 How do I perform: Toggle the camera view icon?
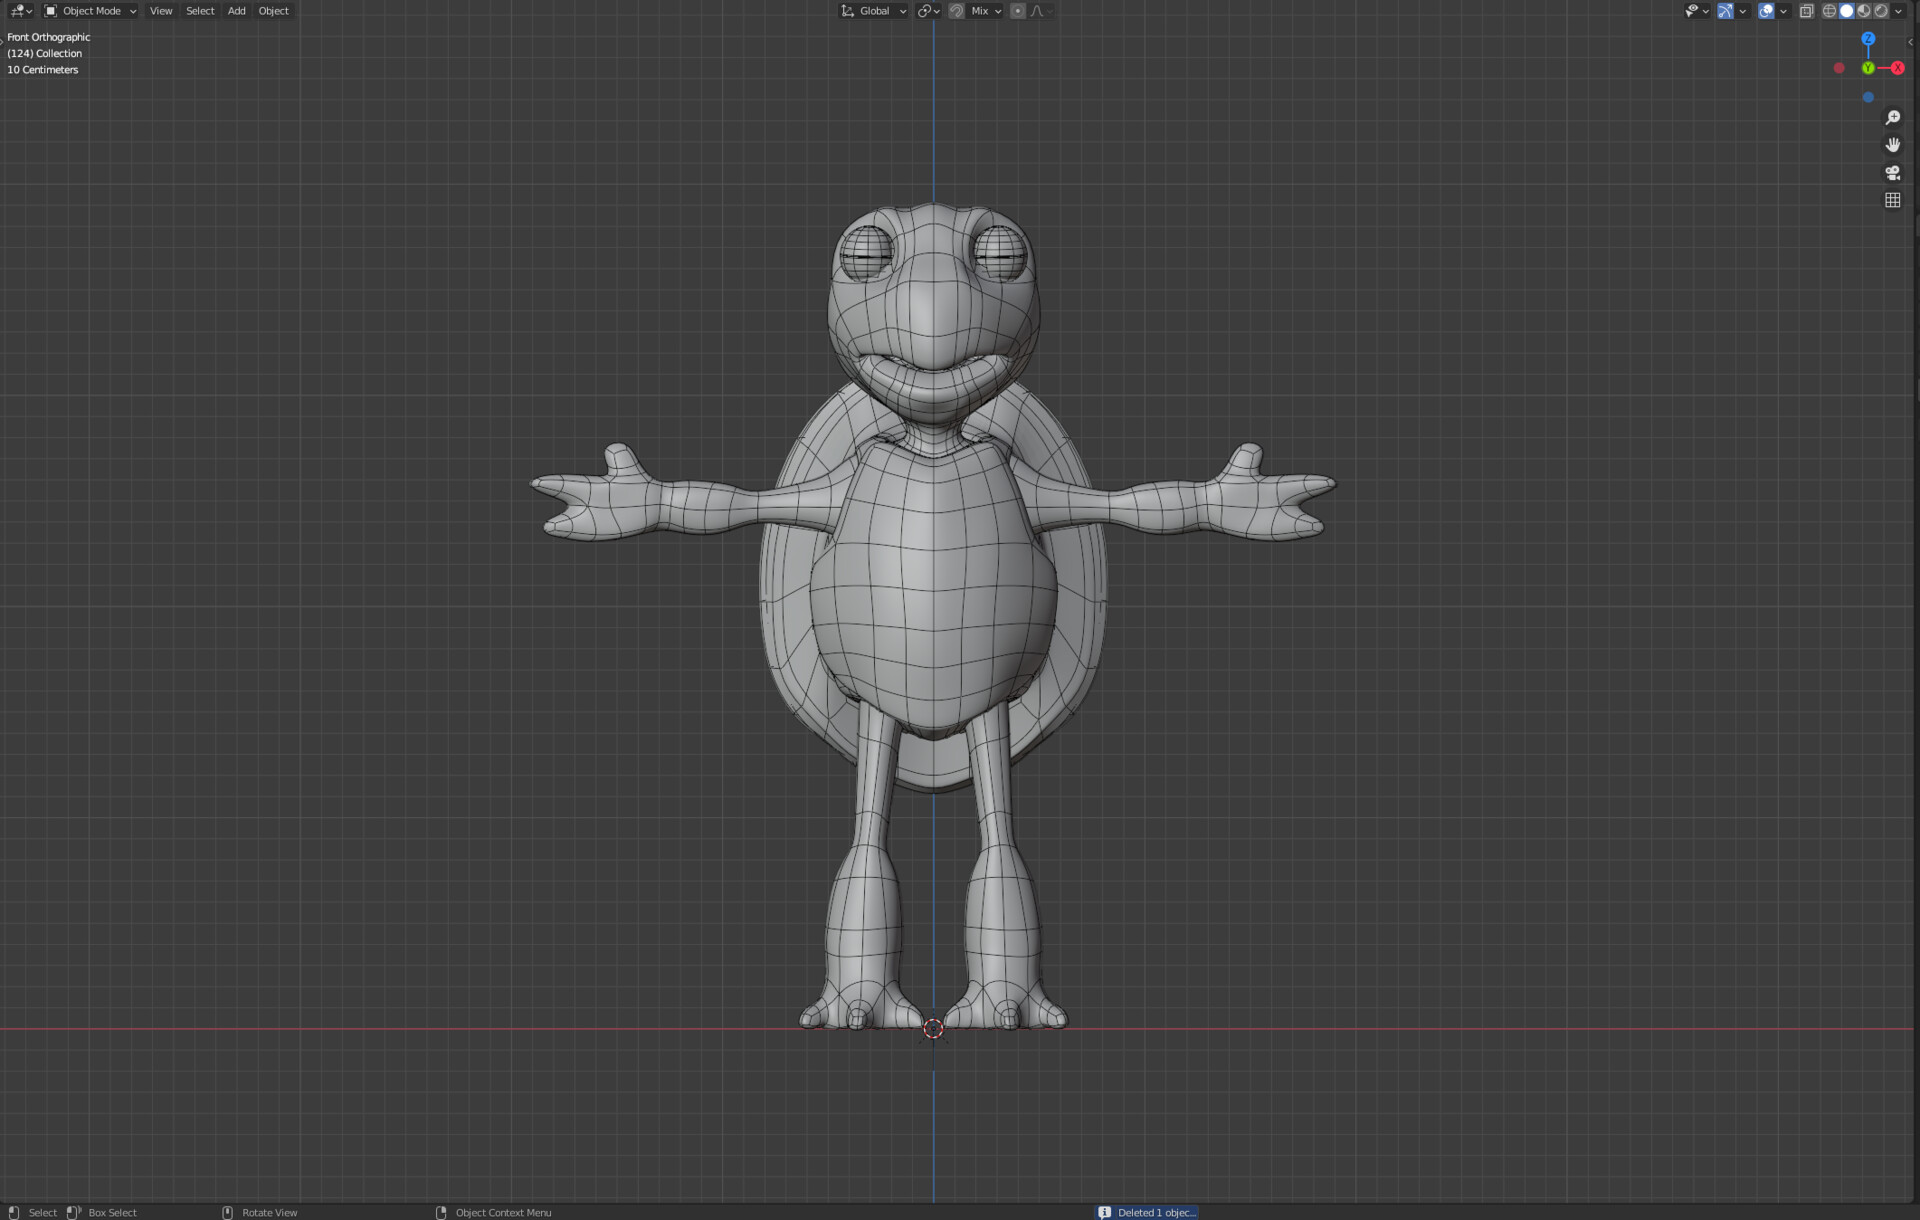point(1893,172)
